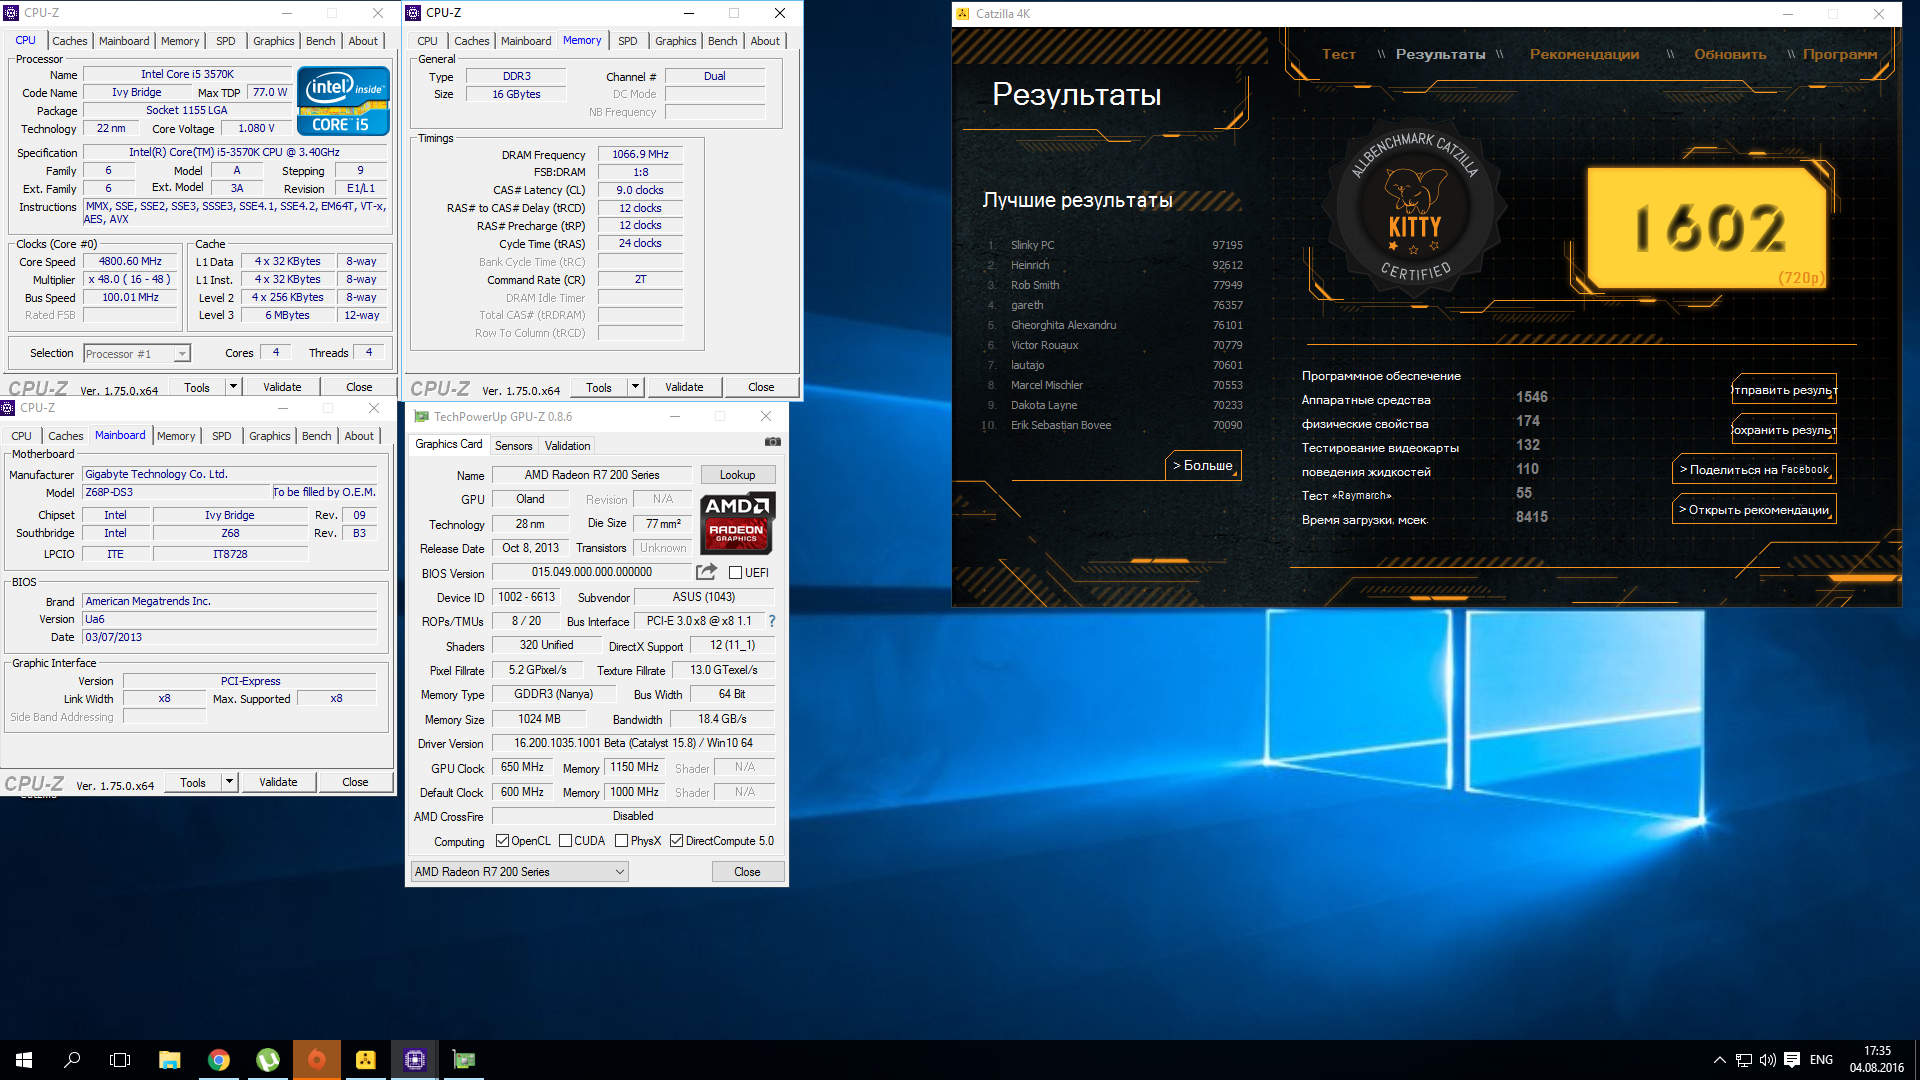The image size is (1920, 1080).
Task: Click the BIOS version share icon in GPU-Z
Action: click(706, 571)
